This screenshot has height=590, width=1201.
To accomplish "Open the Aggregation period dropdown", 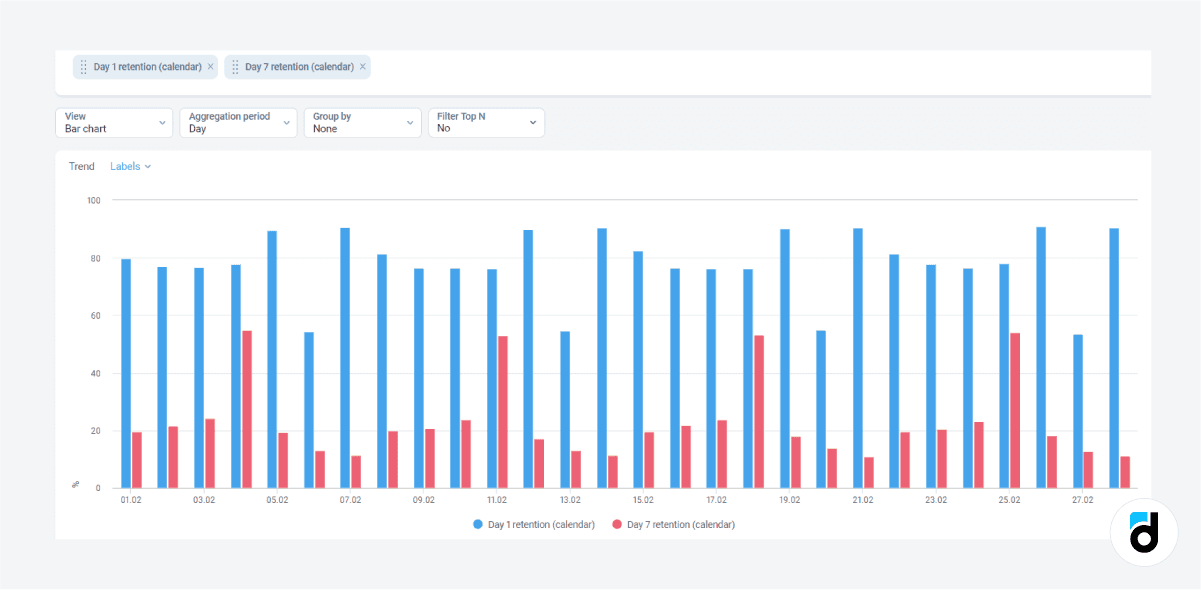I will coord(238,123).
